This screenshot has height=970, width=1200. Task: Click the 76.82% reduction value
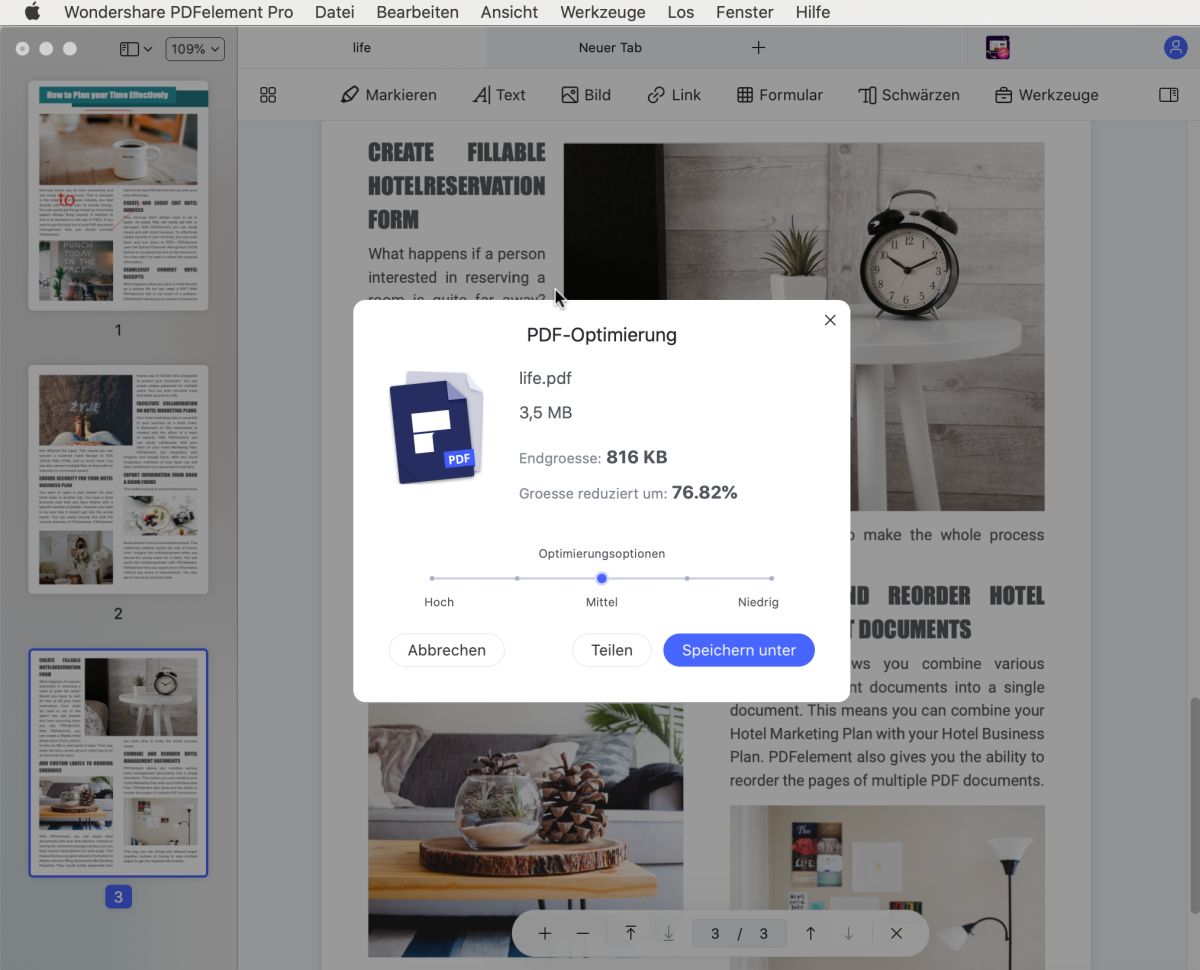[704, 492]
